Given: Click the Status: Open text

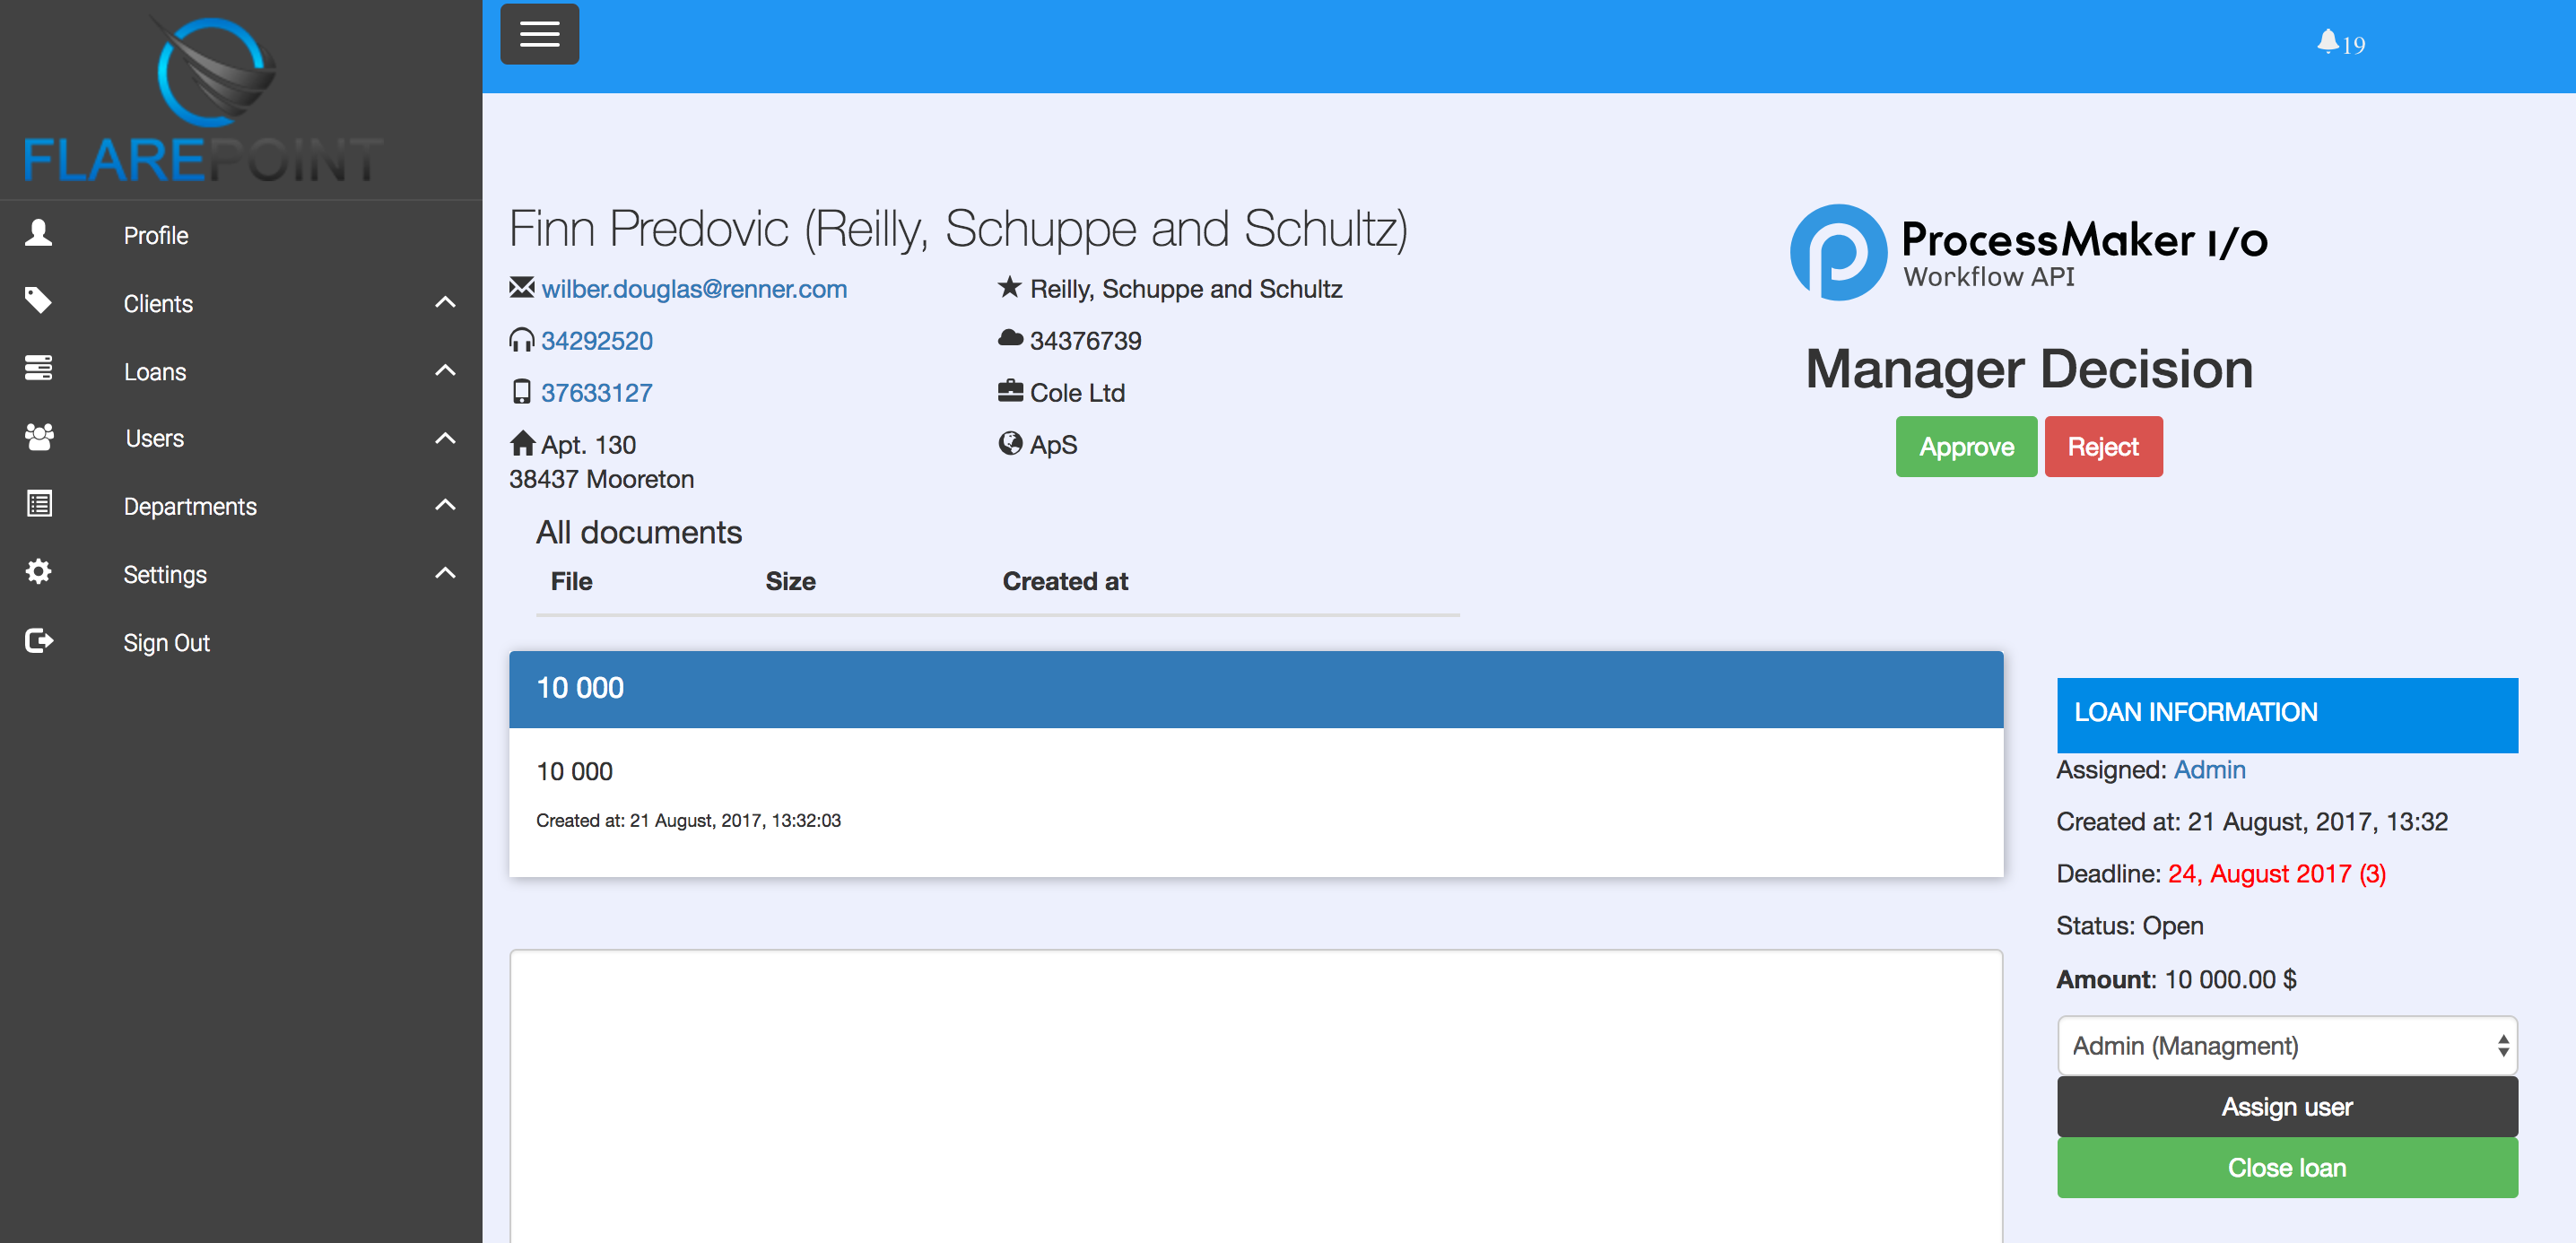Looking at the screenshot, I should point(2130,926).
